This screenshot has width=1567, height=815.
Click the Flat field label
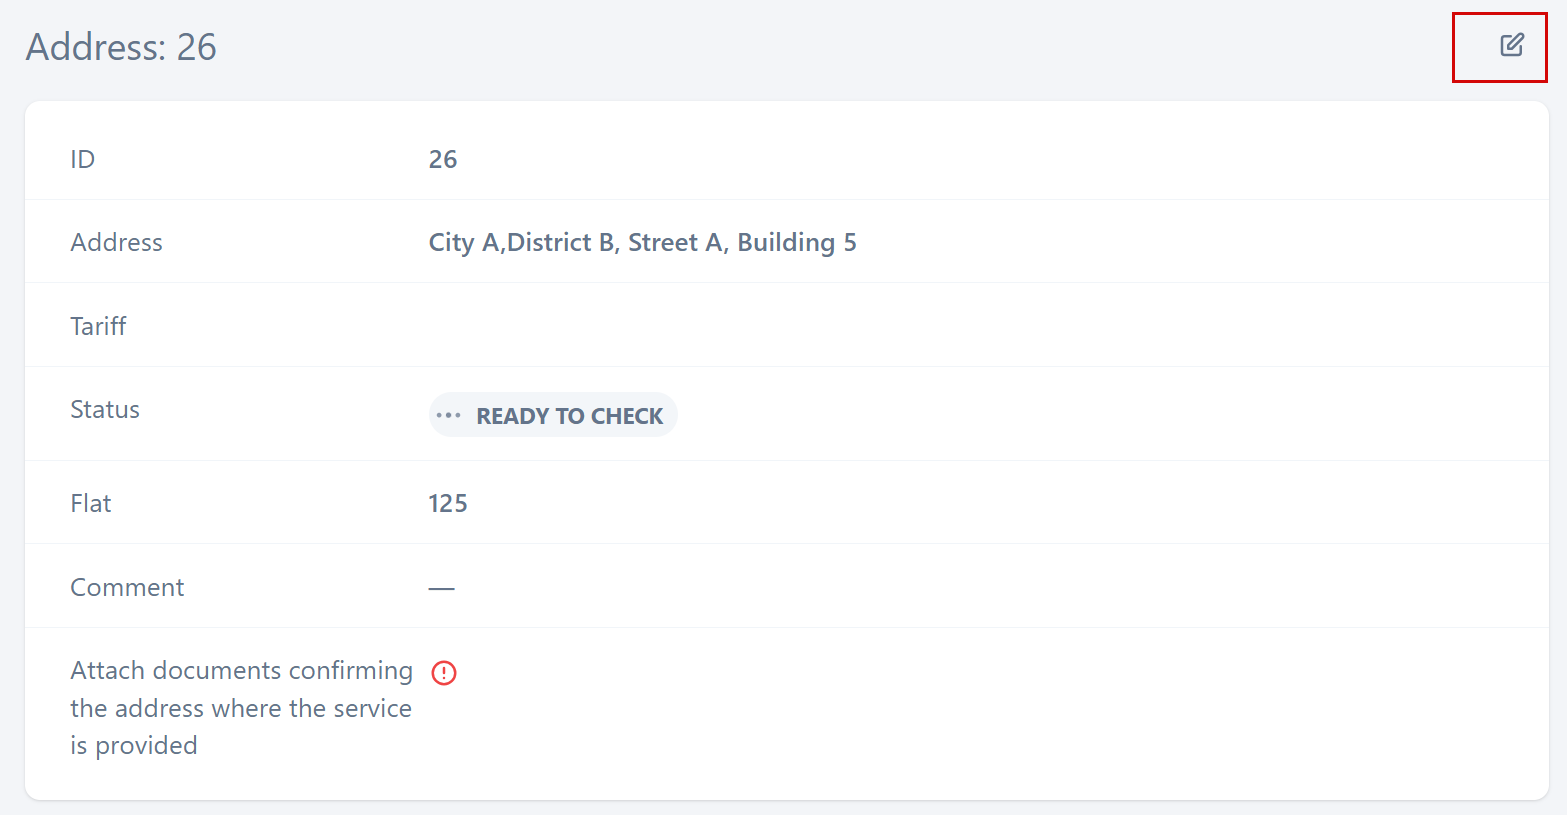90,503
